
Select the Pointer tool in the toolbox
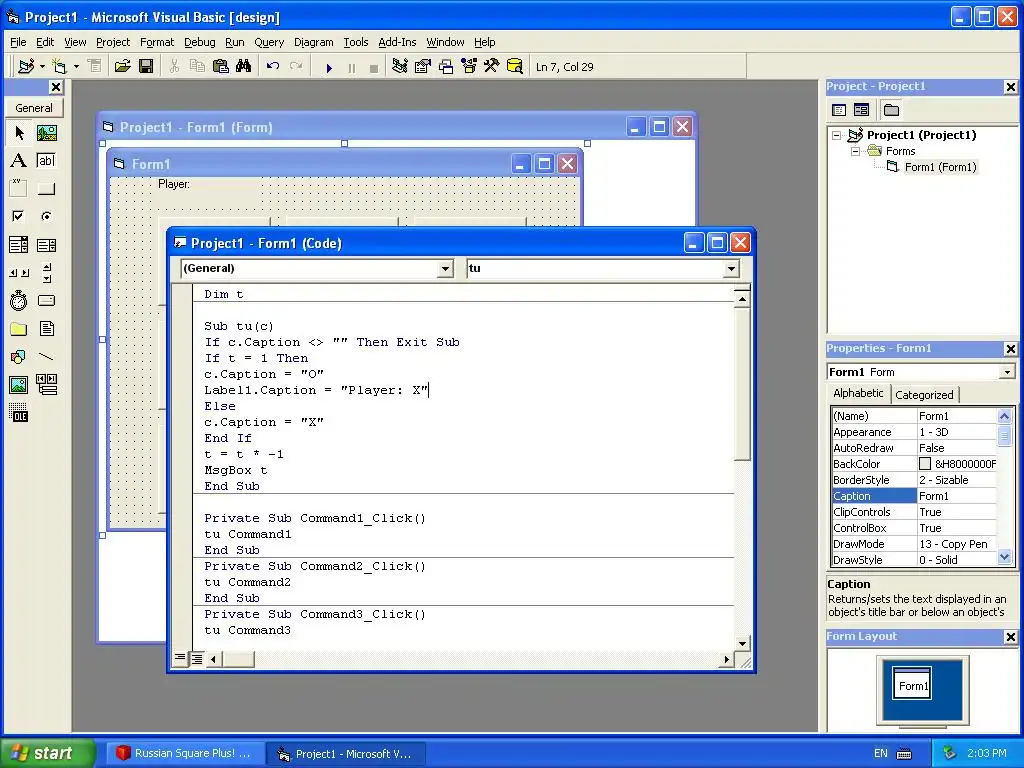[19, 133]
